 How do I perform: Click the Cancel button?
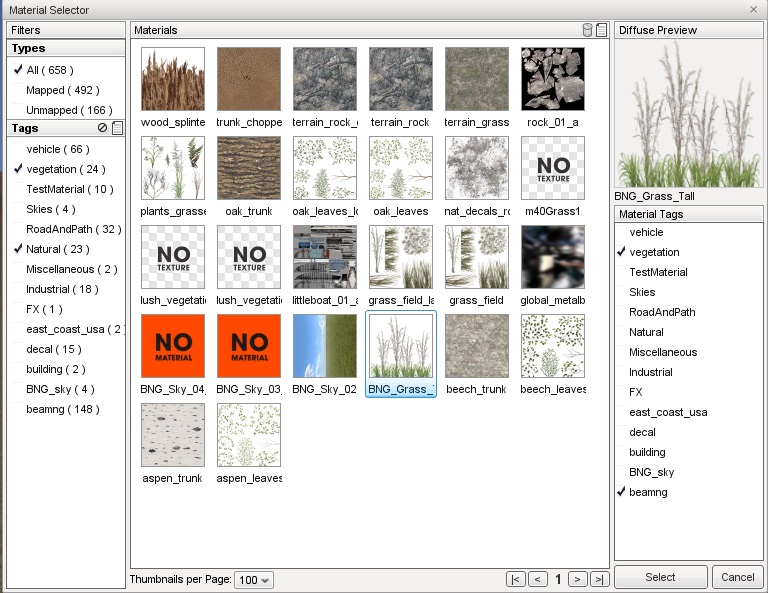pos(738,577)
